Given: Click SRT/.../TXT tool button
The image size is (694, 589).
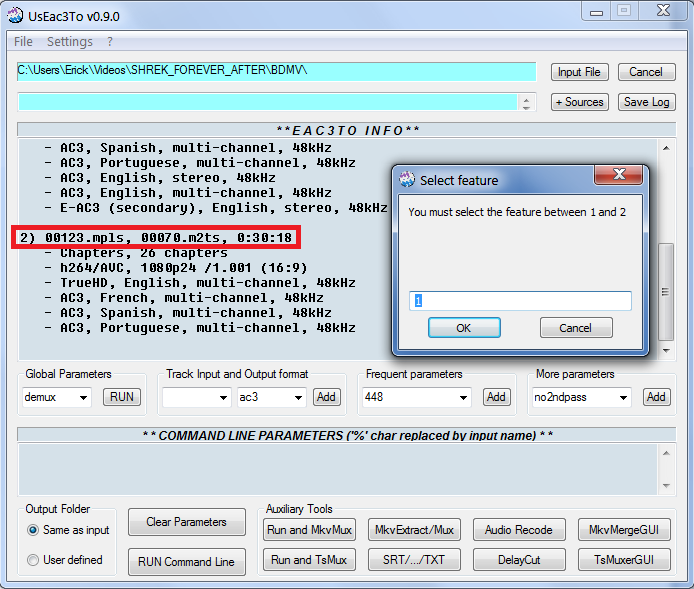Looking at the screenshot, I should (x=414, y=560).
